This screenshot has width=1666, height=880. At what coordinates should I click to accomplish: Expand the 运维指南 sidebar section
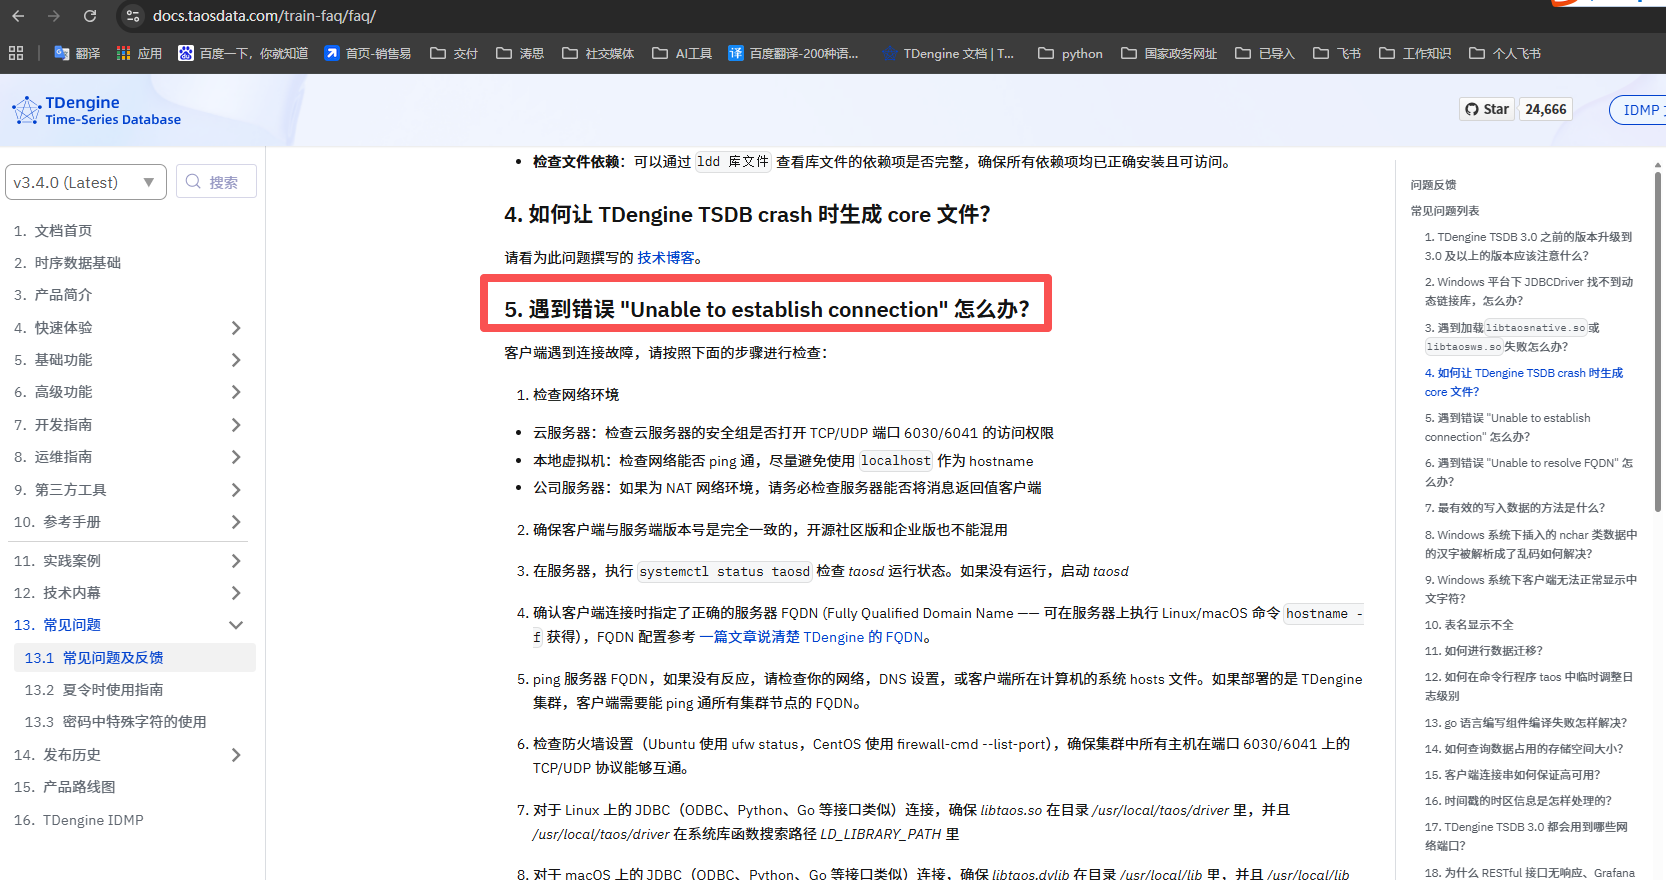pyautogui.click(x=236, y=457)
